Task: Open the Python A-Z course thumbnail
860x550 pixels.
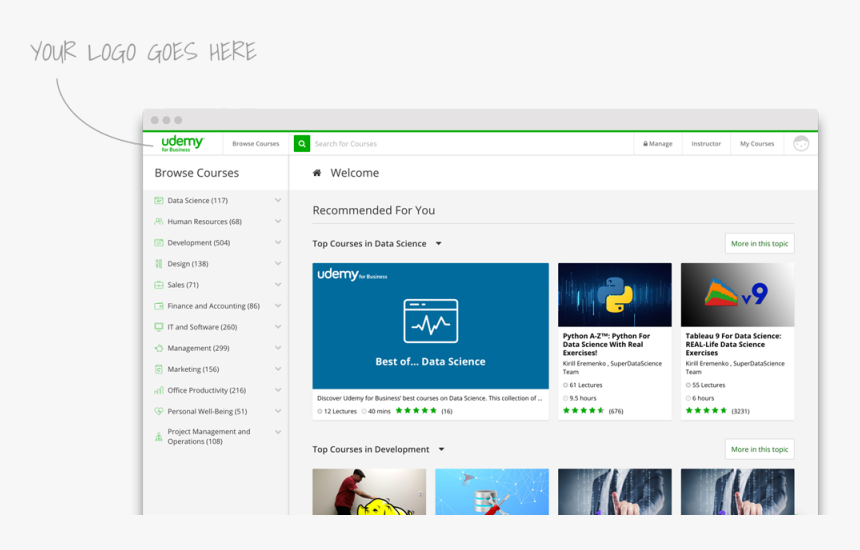Action: (615, 294)
